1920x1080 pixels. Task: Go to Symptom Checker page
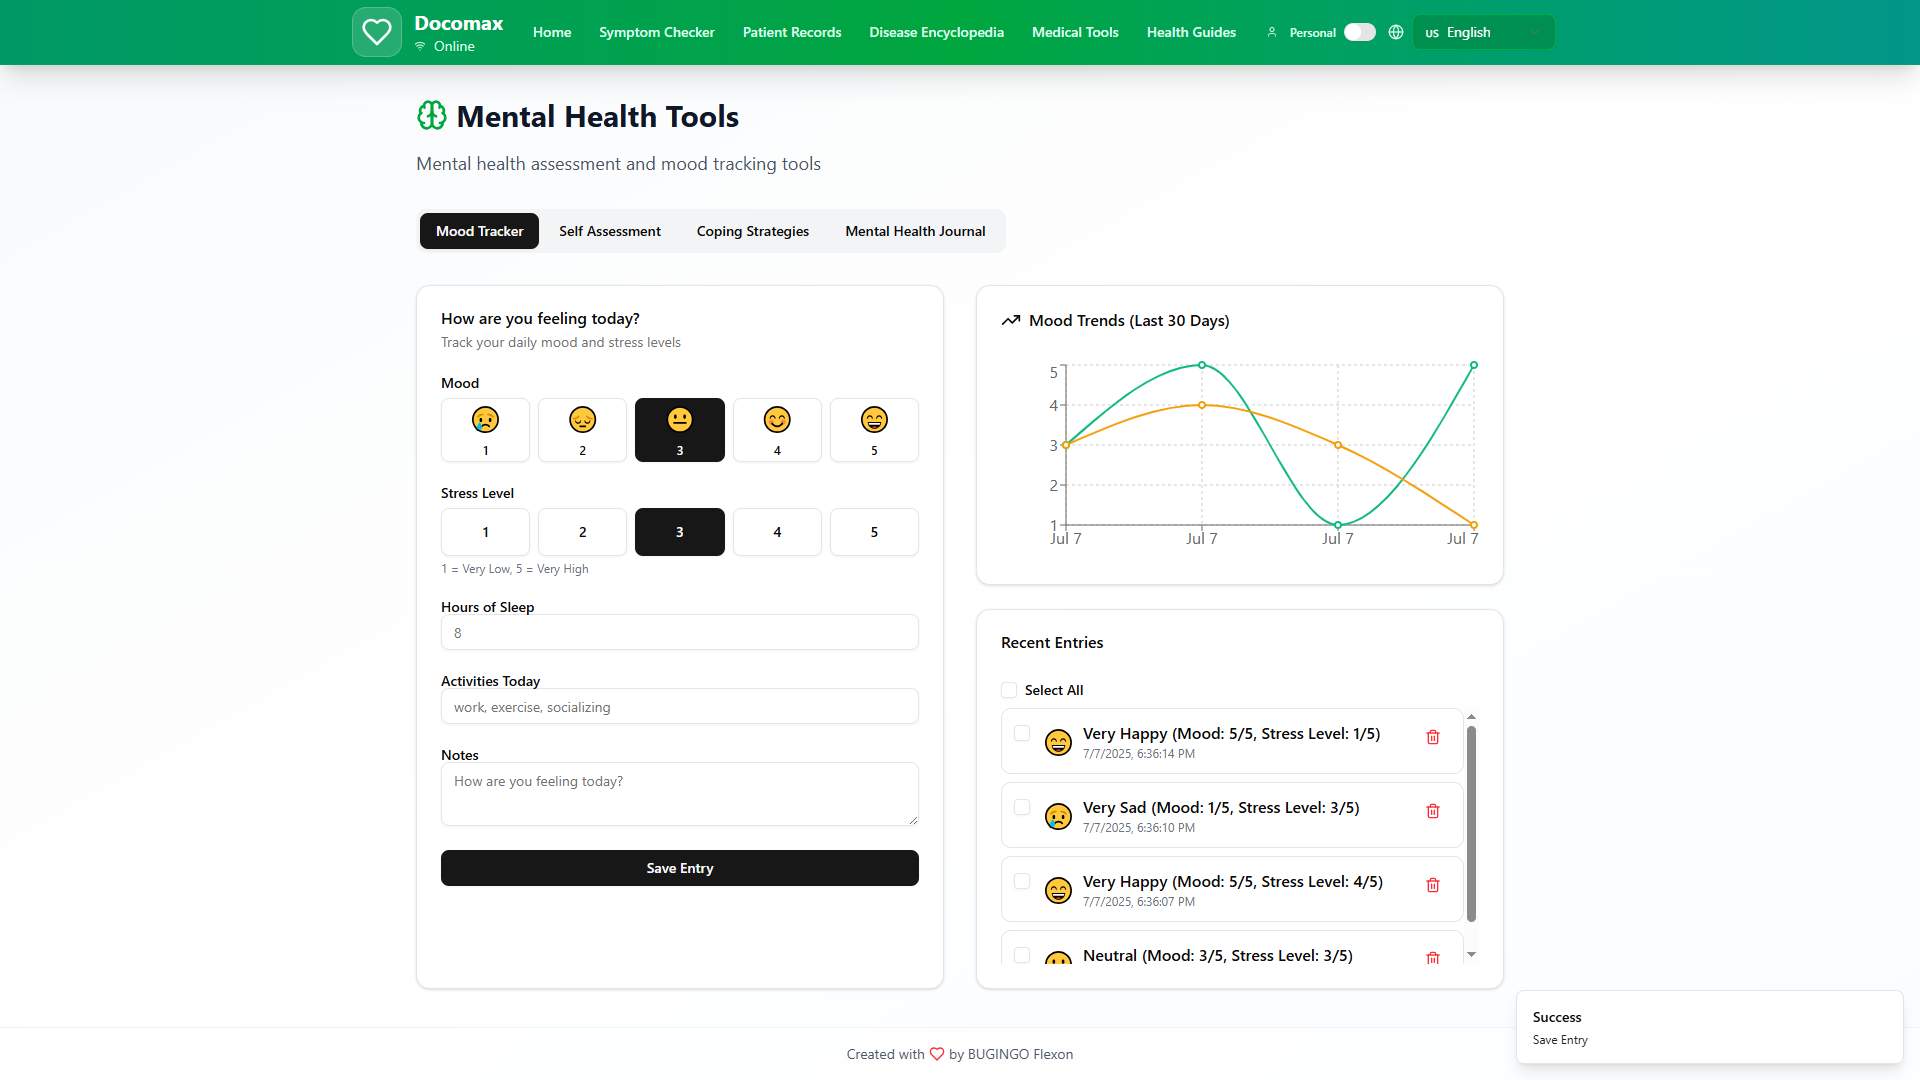click(656, 32)
